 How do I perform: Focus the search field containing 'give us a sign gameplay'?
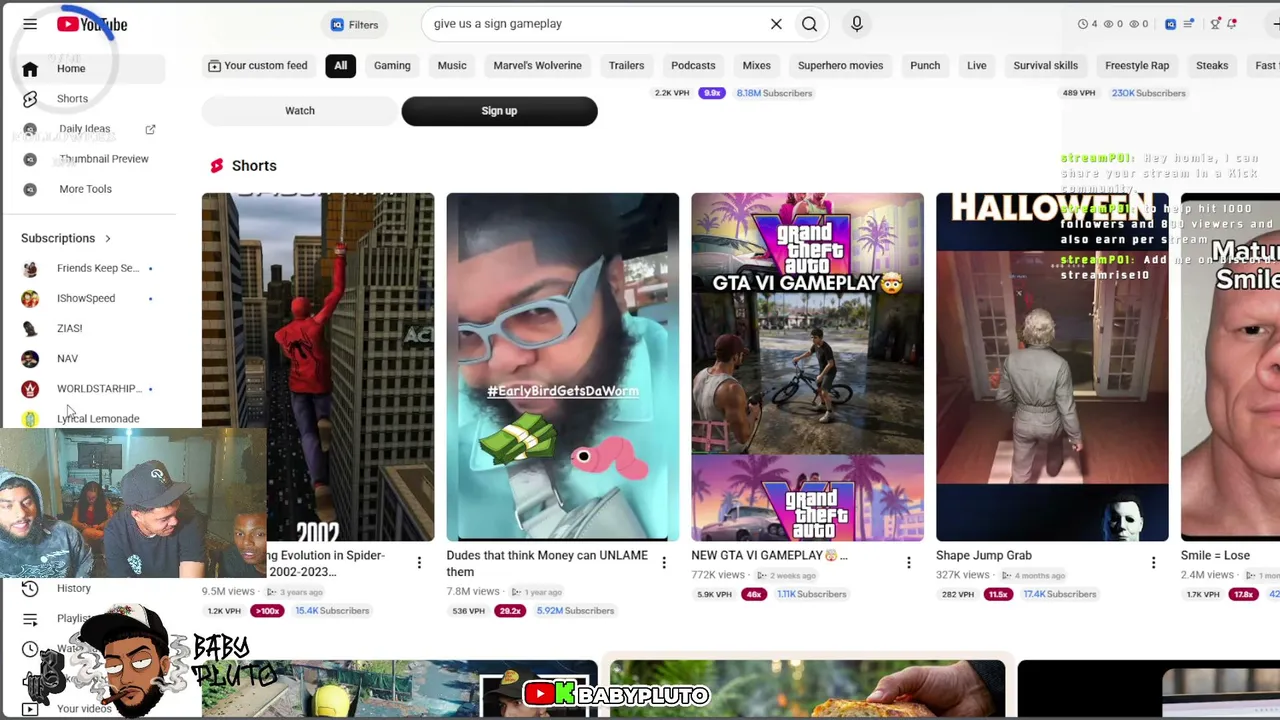click(x=595, y=24)
